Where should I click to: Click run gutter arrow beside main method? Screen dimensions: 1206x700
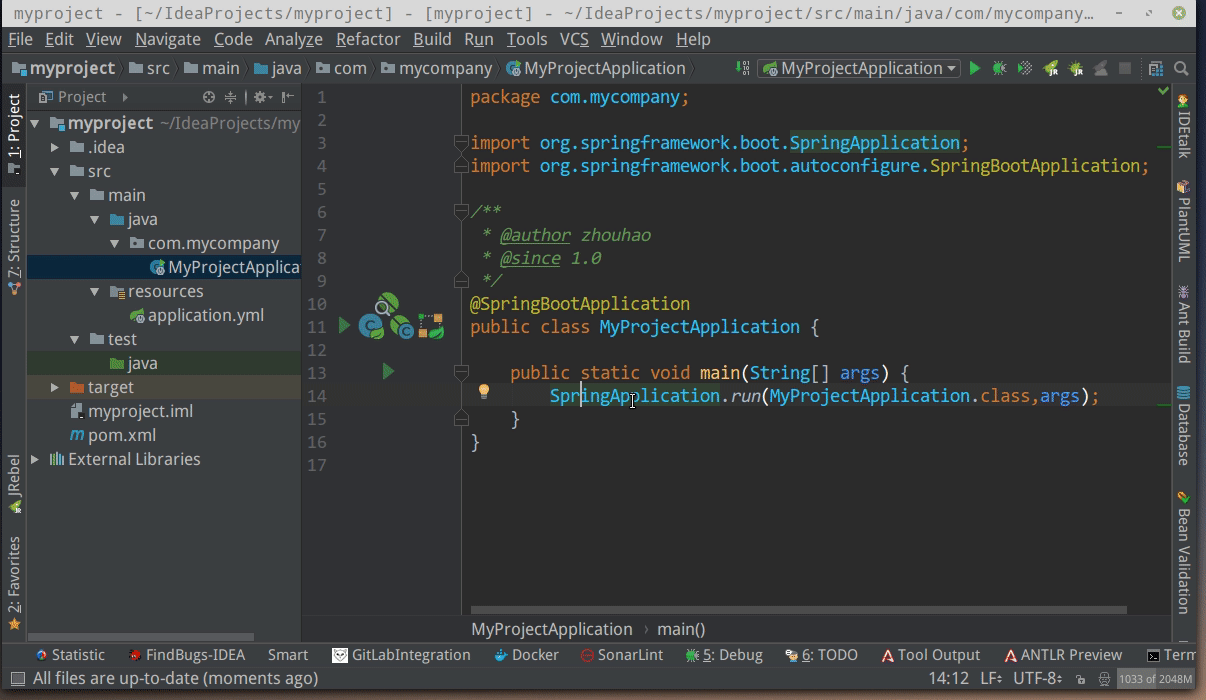(388, 372)
